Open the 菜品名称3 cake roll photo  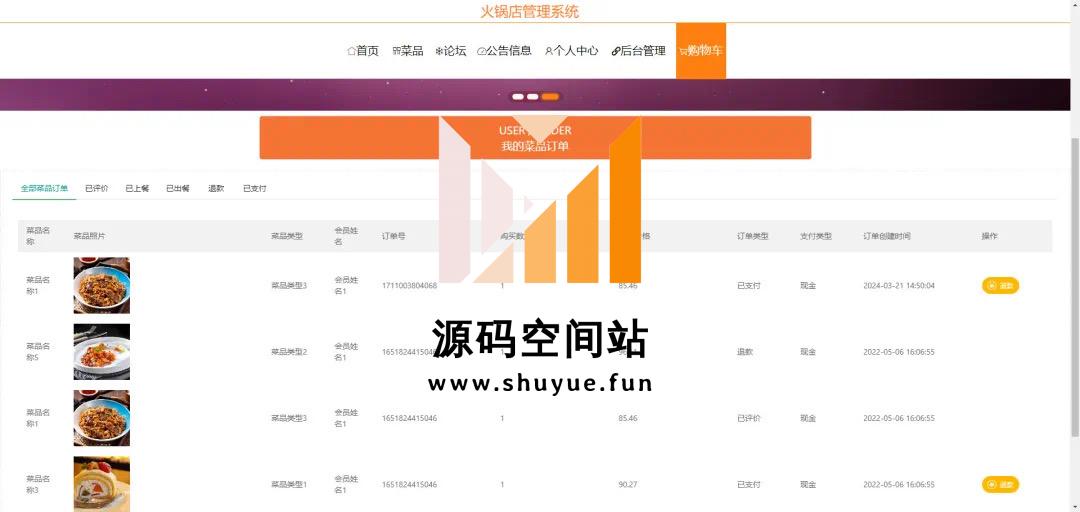click(x=101, y=484)
